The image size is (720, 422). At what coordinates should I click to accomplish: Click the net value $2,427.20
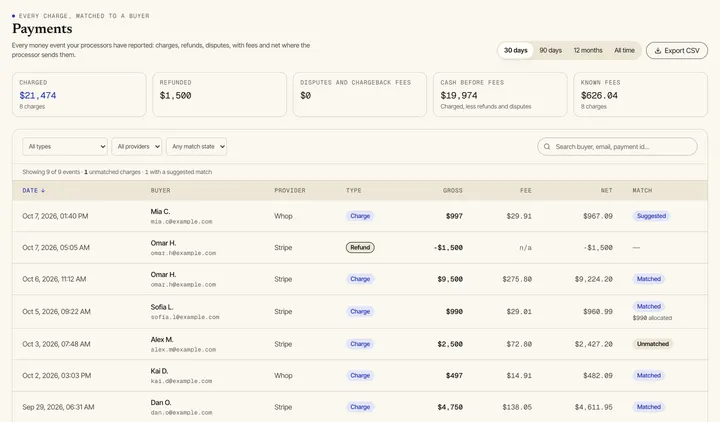pos(594,344)
